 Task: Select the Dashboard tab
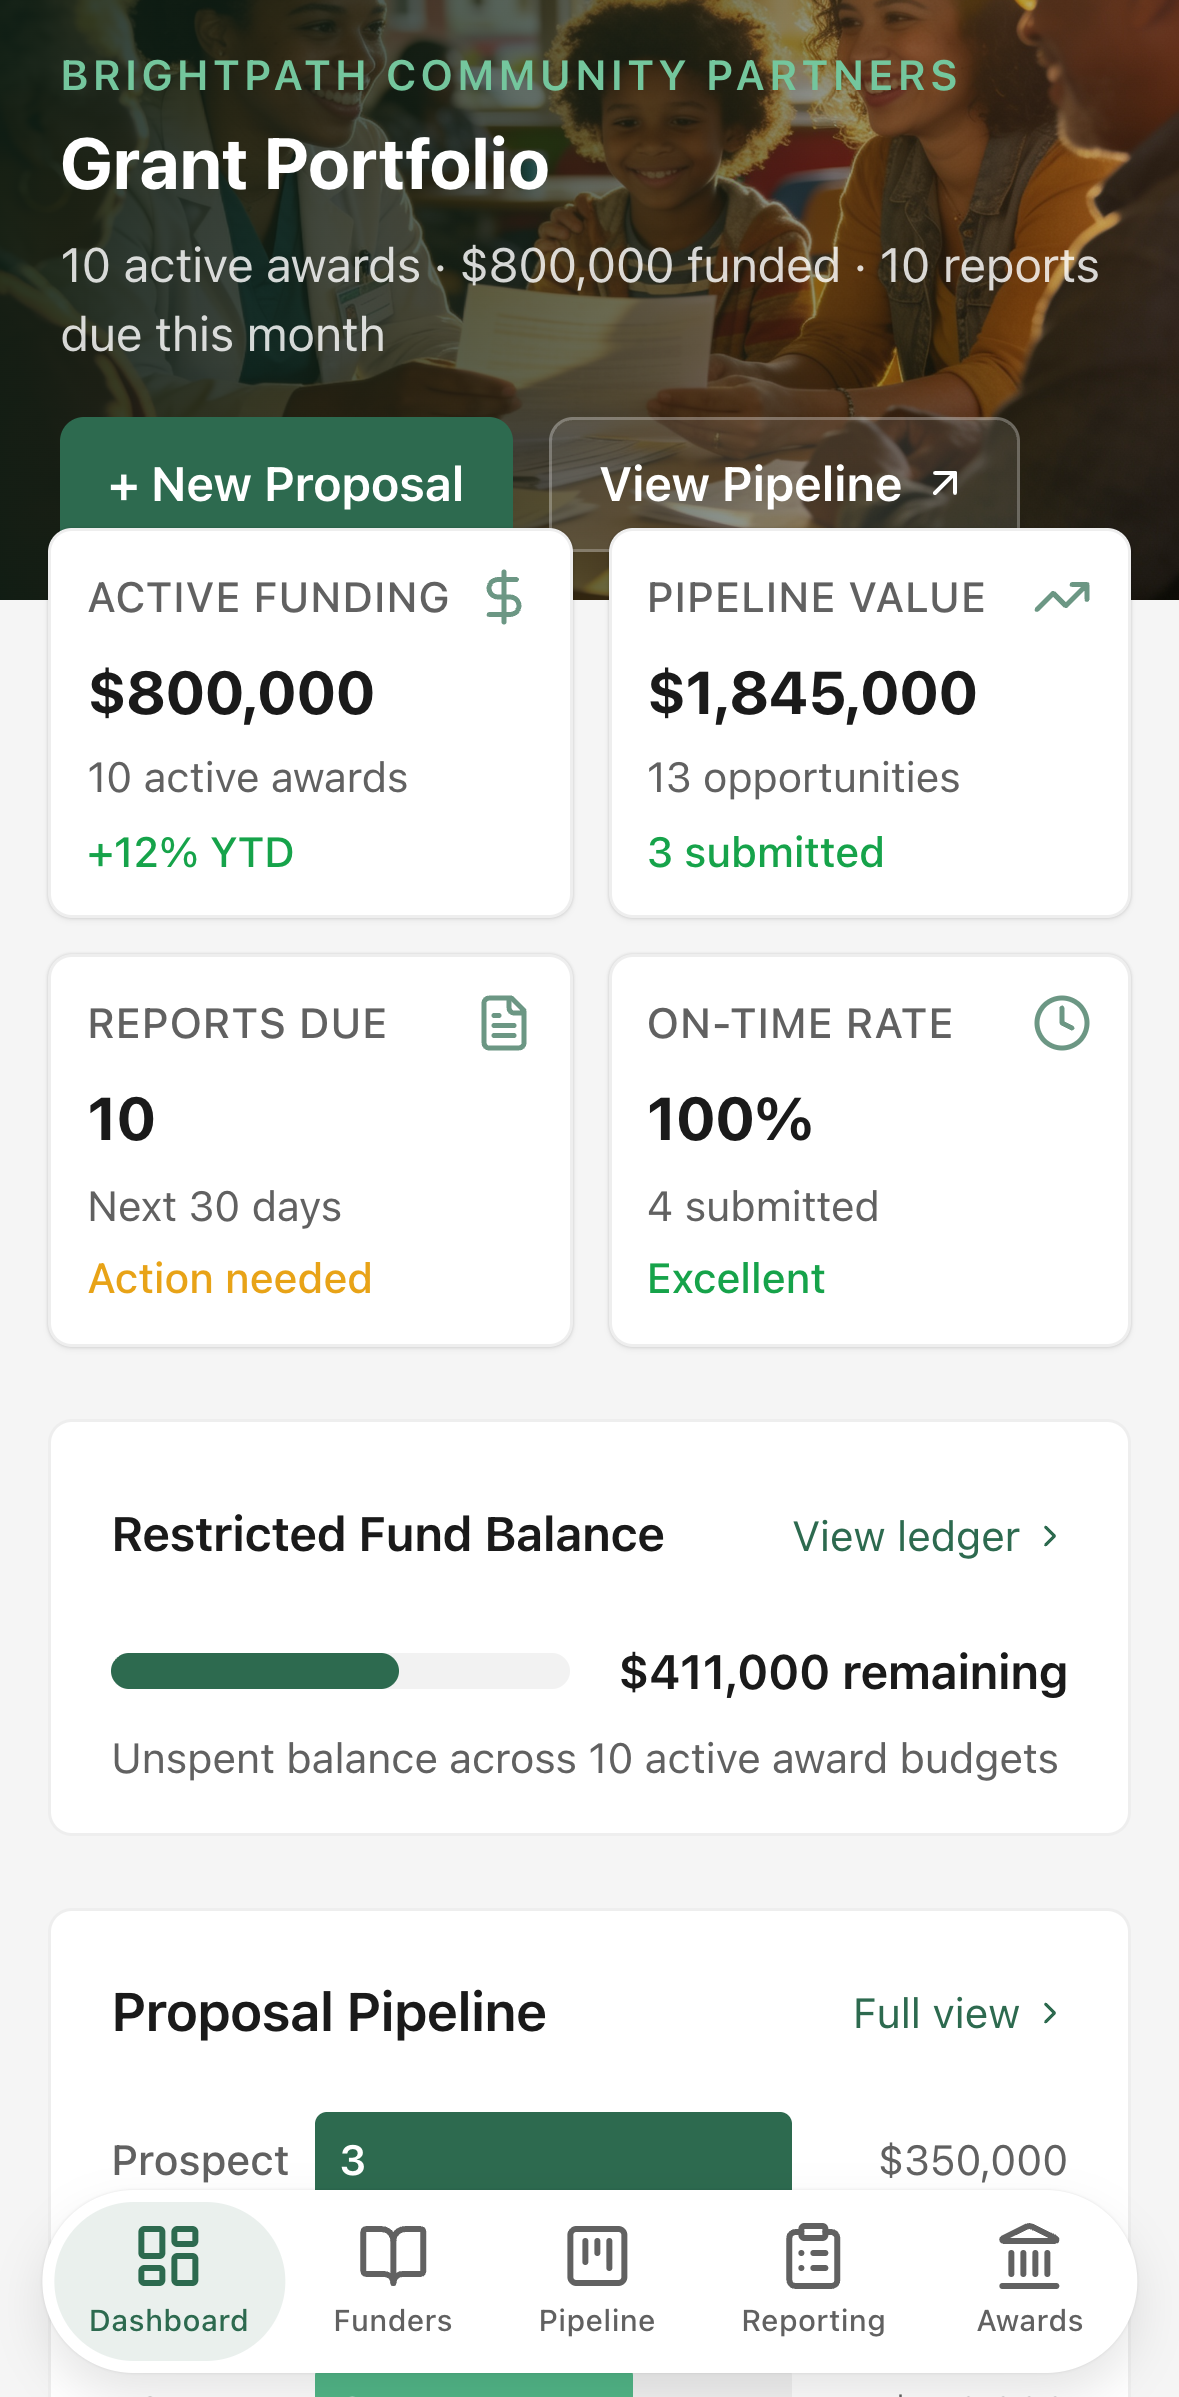coord(169,2281)
